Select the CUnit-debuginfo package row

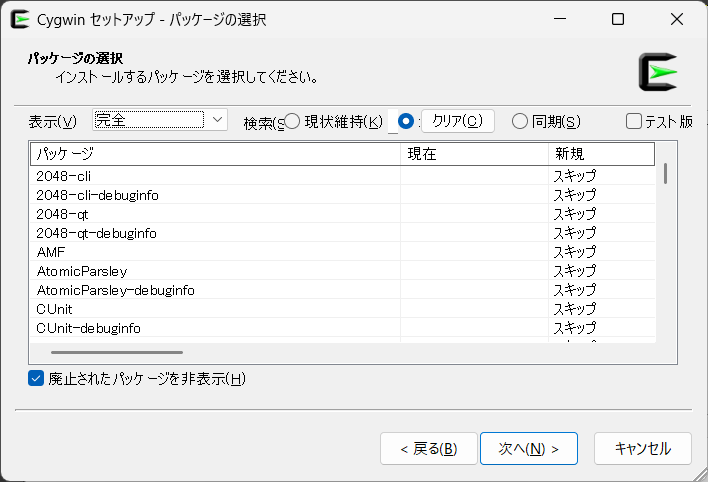click(343, 328)
